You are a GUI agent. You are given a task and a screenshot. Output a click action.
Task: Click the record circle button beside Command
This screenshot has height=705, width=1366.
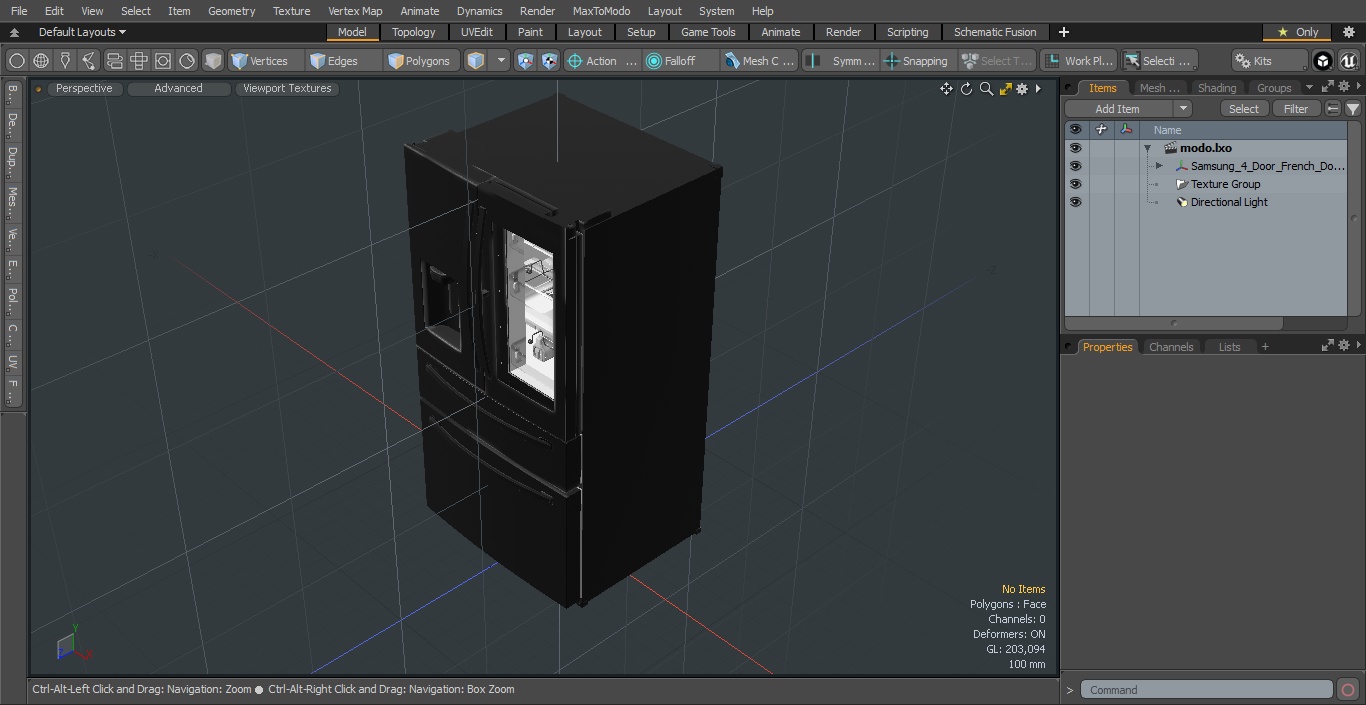(x=1347, y=690)
